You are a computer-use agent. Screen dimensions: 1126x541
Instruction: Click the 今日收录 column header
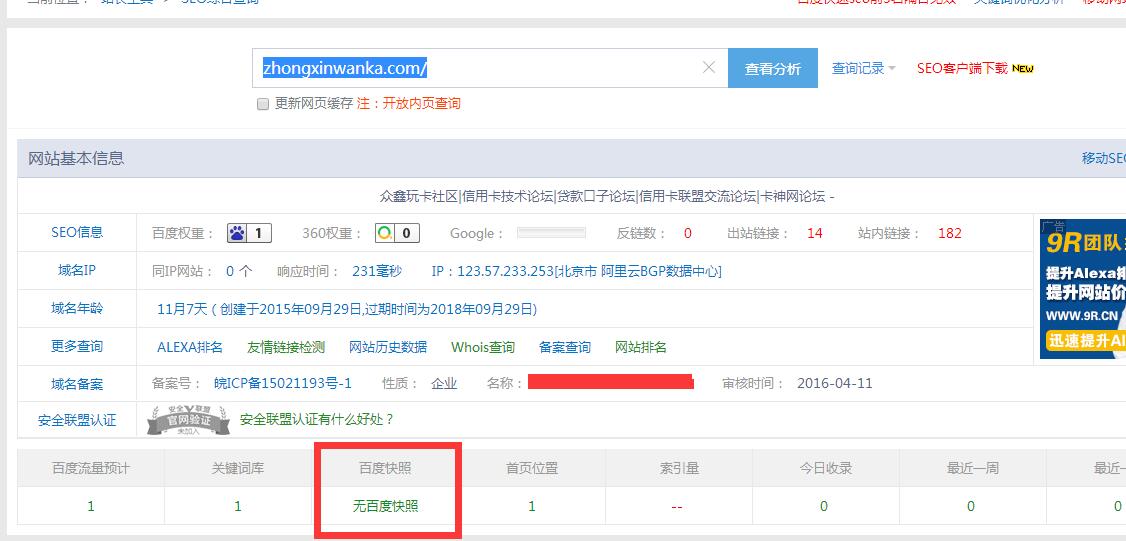click(826, 468)
